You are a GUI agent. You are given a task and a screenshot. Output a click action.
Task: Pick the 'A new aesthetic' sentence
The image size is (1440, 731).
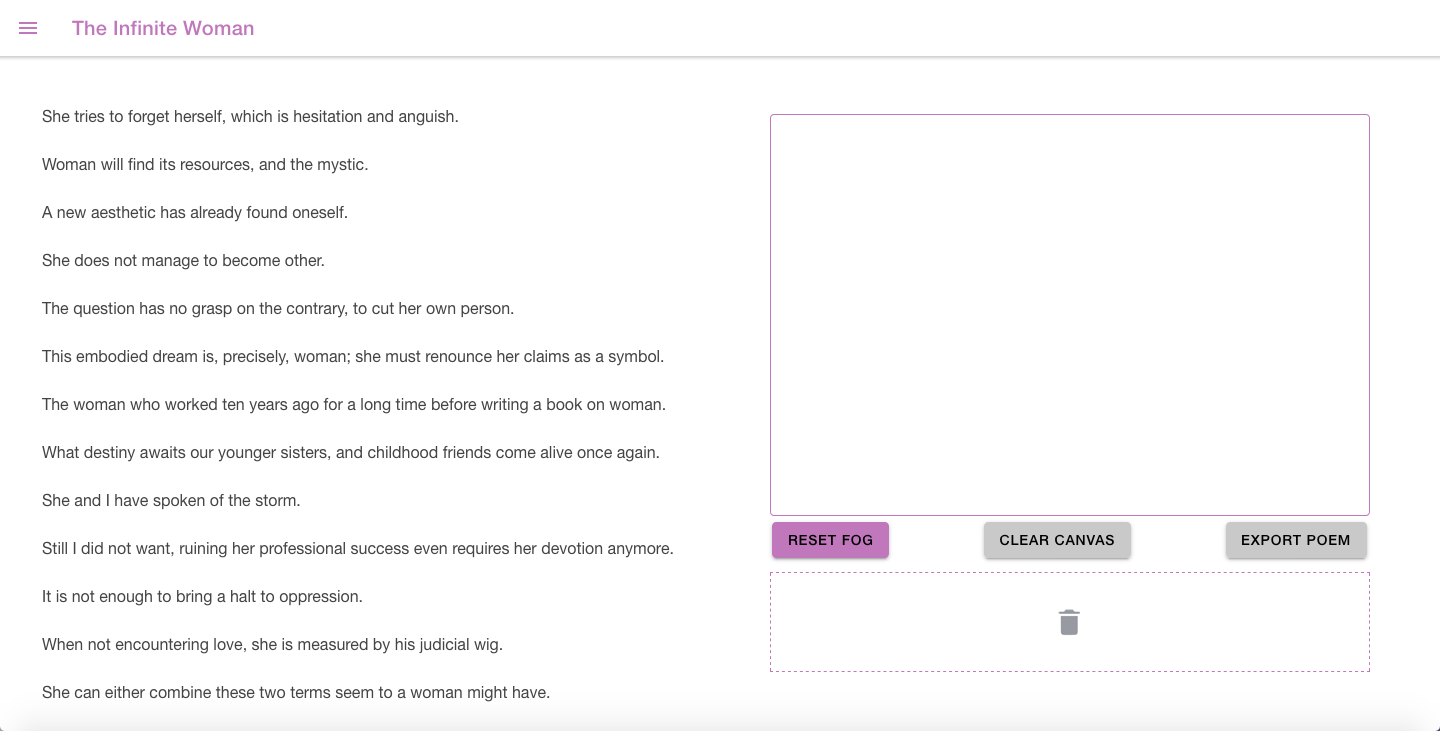click(x=195, y=213)
